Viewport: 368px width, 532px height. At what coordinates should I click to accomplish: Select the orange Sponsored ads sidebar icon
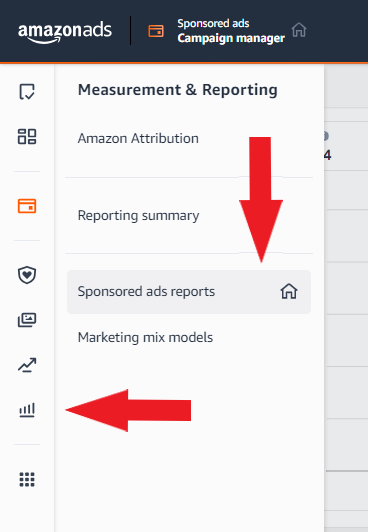click(27, 206)
